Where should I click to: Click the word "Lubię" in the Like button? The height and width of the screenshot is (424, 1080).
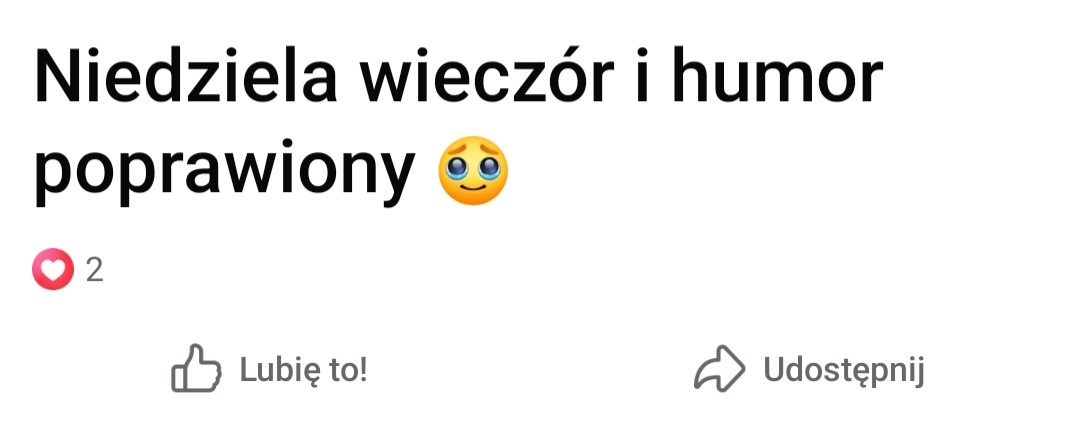(278, 372)
